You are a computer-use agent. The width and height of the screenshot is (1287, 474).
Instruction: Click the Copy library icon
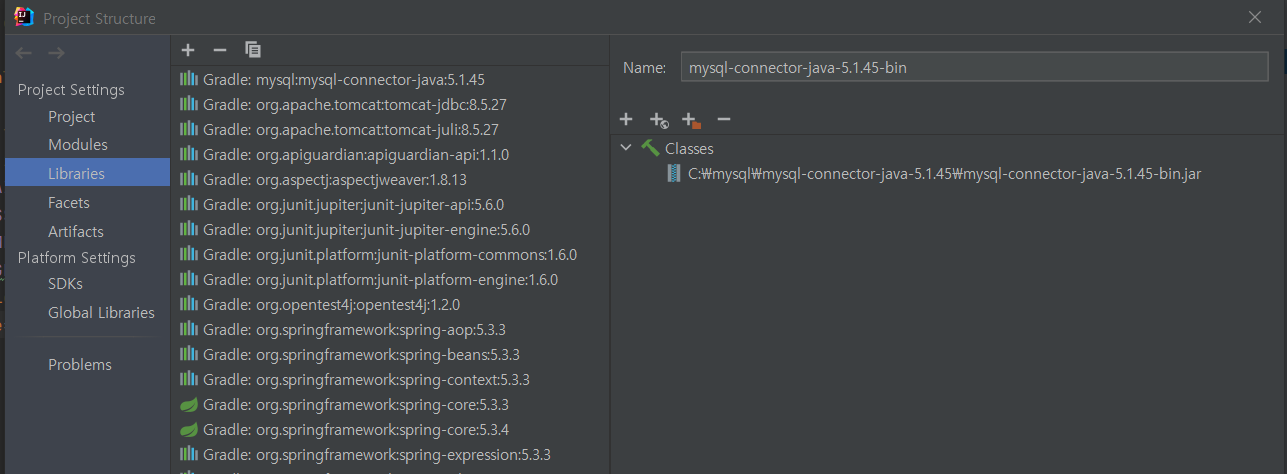click(253, 50)
